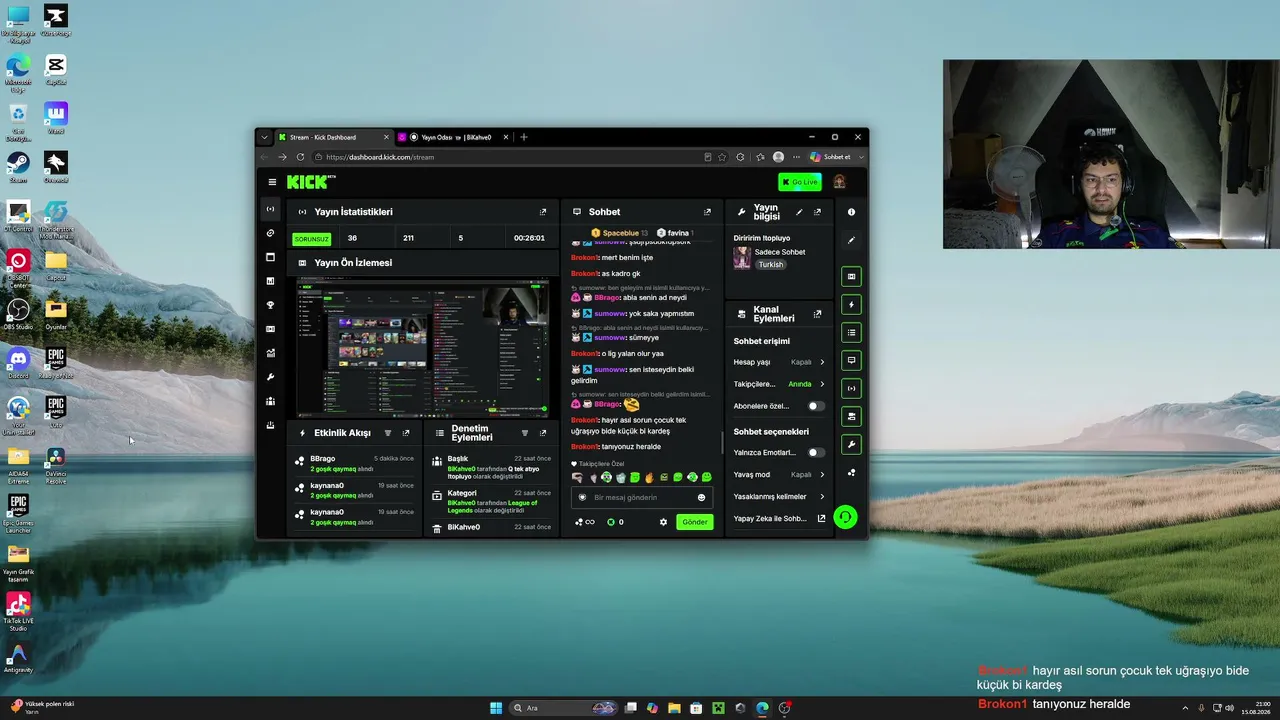1280x720 pixels.
Task: Open the trophy icon in left sidebar
Action: tap(270, 305)
